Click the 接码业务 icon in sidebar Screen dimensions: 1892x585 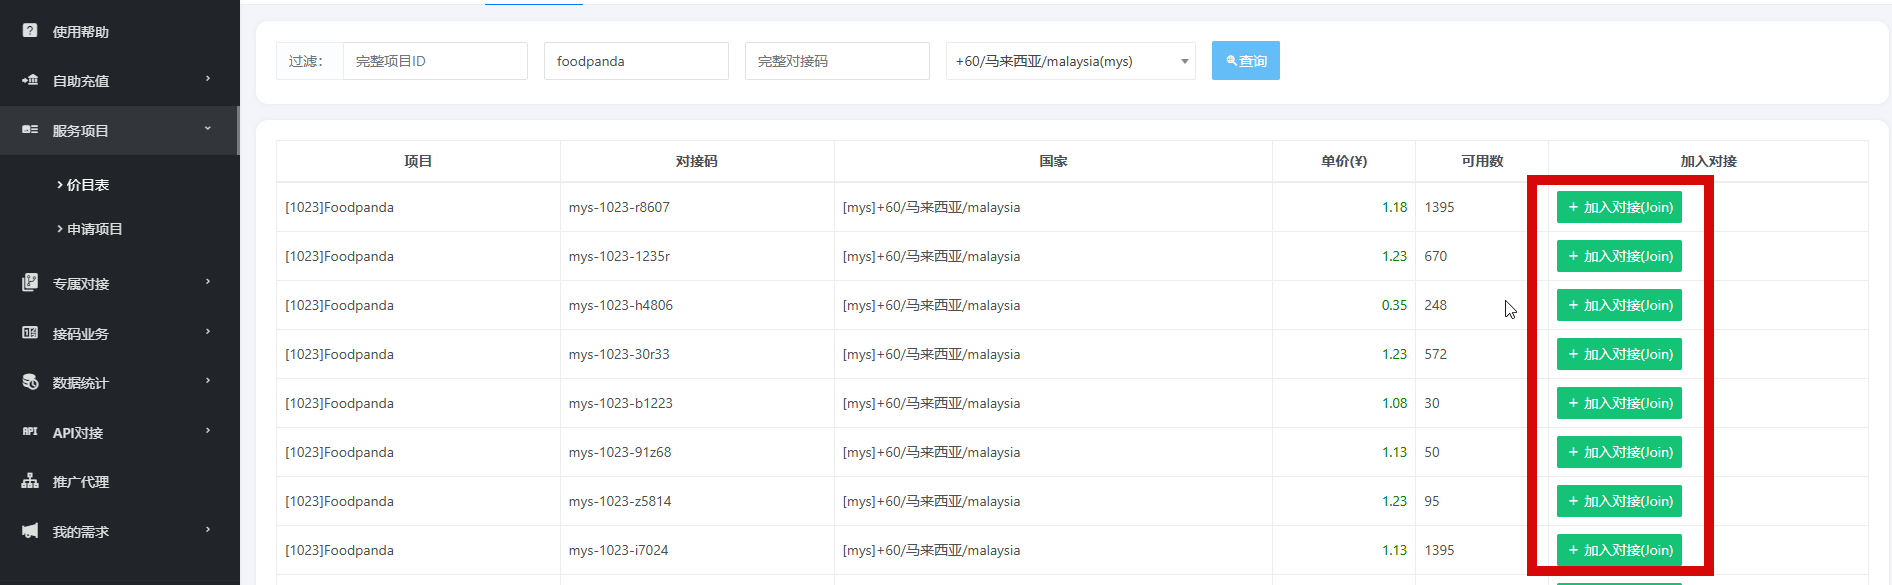pos(30,333)
